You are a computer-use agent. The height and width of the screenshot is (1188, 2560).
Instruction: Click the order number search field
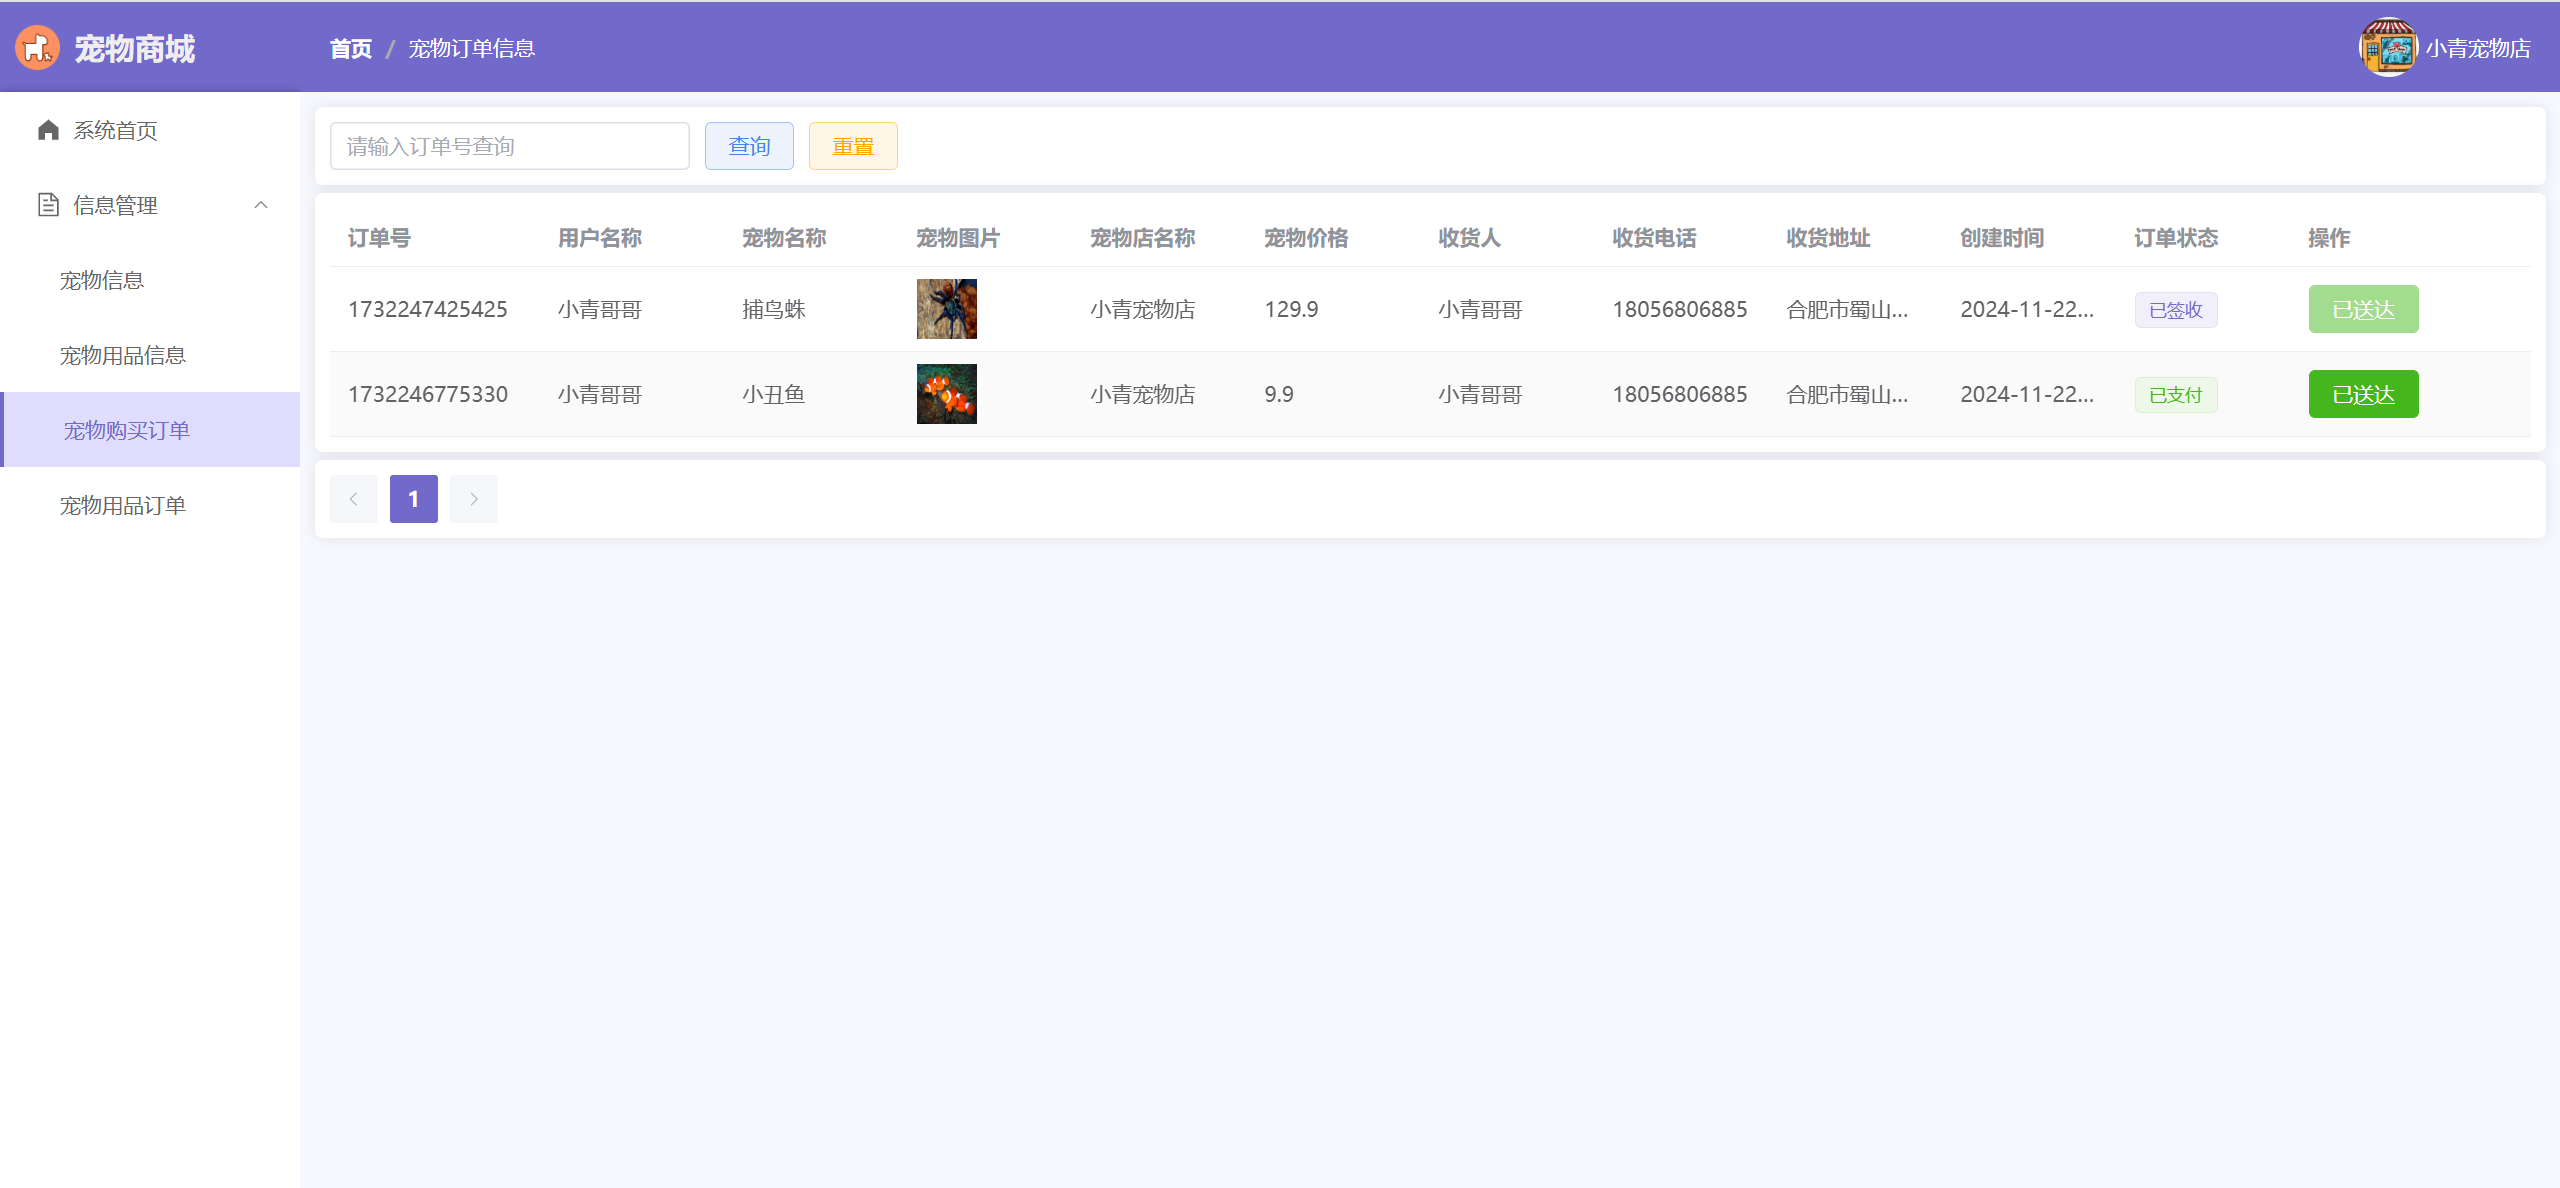[509, 146]
